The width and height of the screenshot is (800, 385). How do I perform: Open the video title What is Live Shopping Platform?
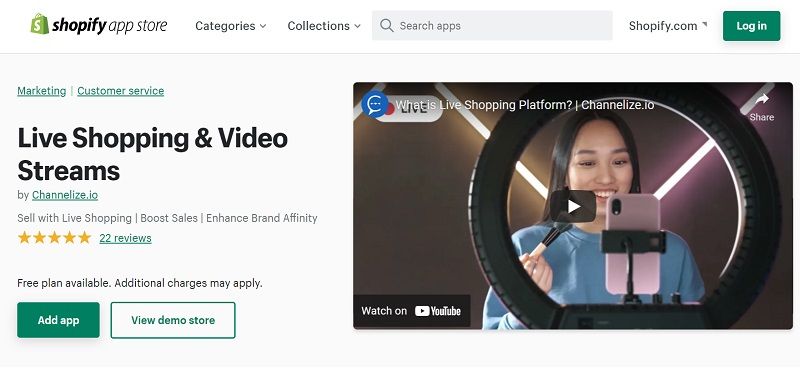pos(525,105)
